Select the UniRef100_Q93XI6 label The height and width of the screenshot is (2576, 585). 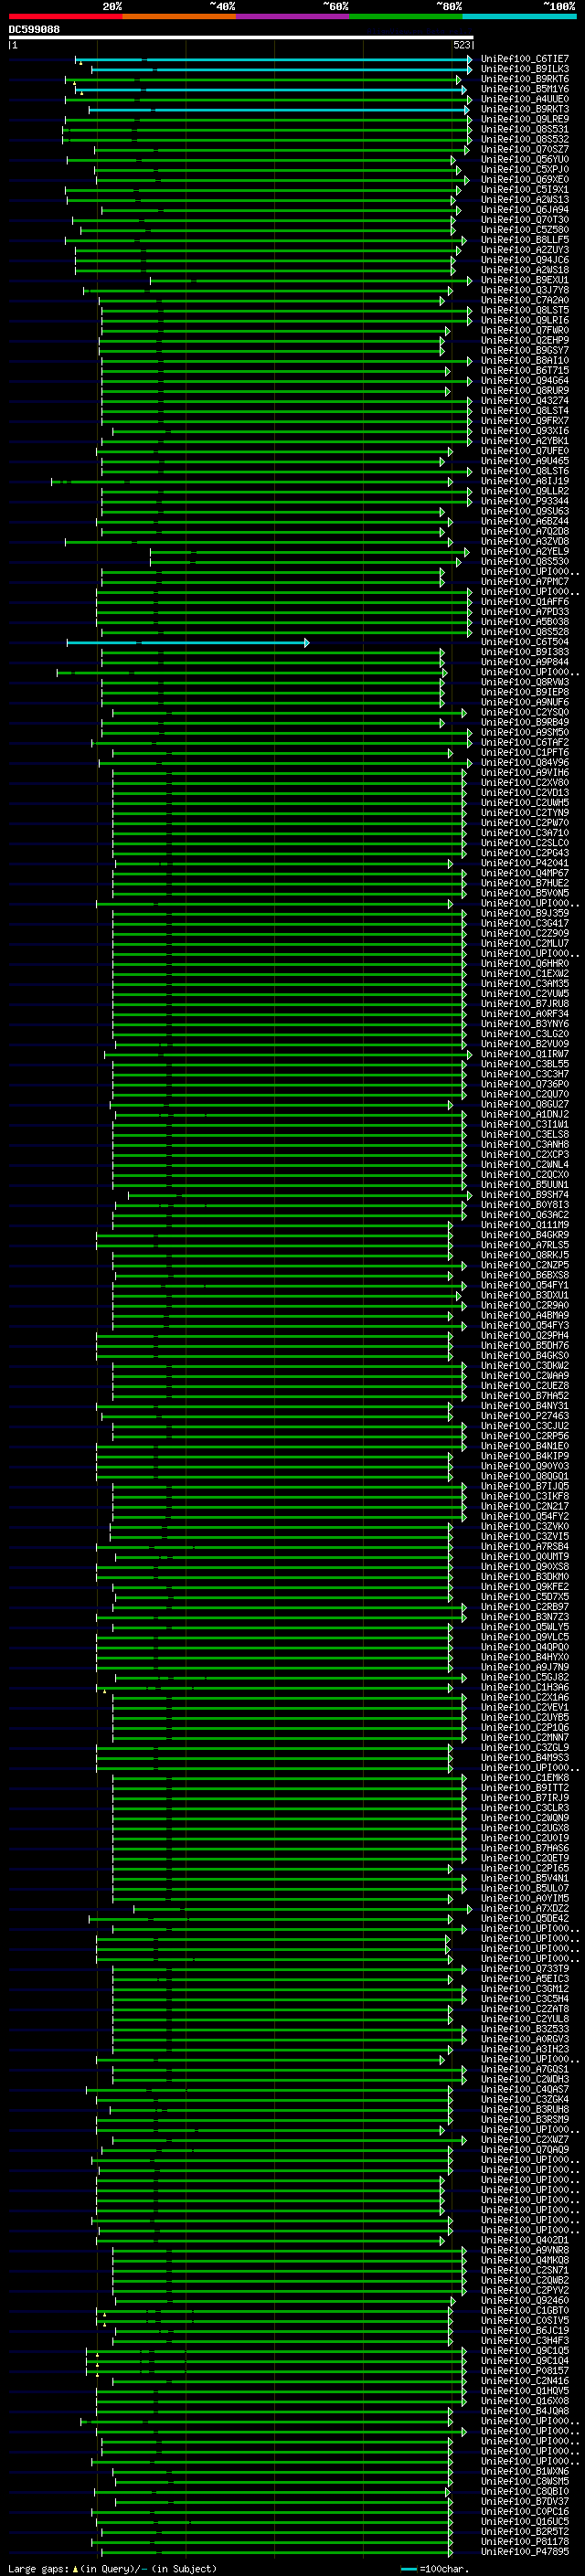coord(525,431)
